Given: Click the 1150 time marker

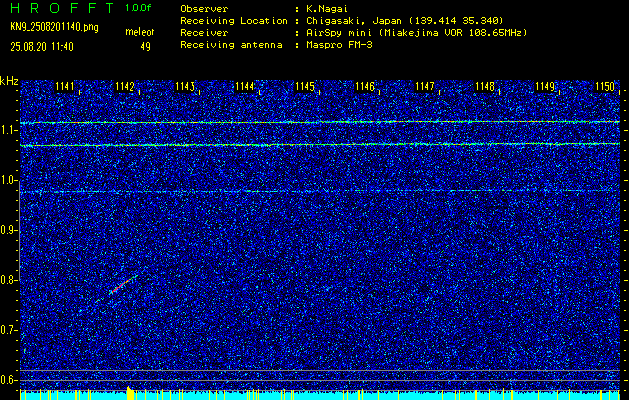Looking at the screenshot, I should coord(605,87).
